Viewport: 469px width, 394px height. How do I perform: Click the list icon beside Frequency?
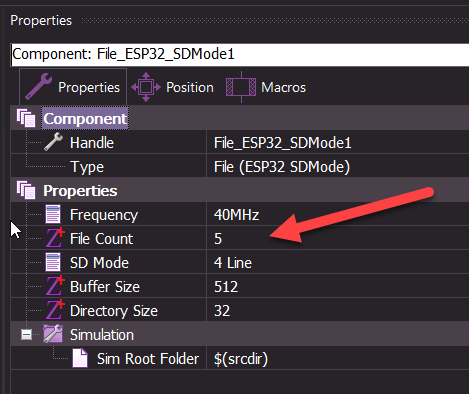(x=53, y=214)
